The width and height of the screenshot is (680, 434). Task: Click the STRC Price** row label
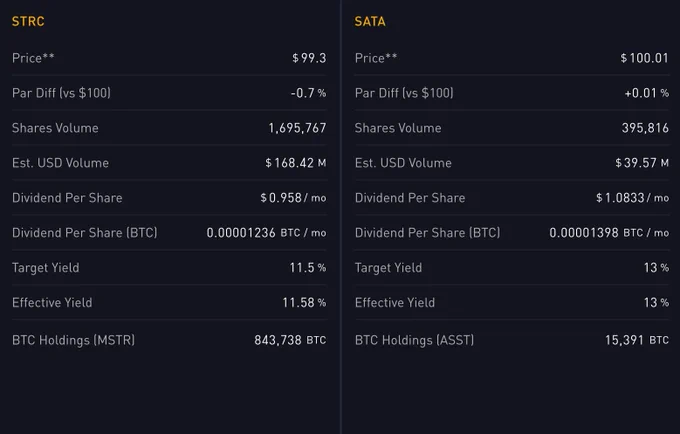pos(33,58)
